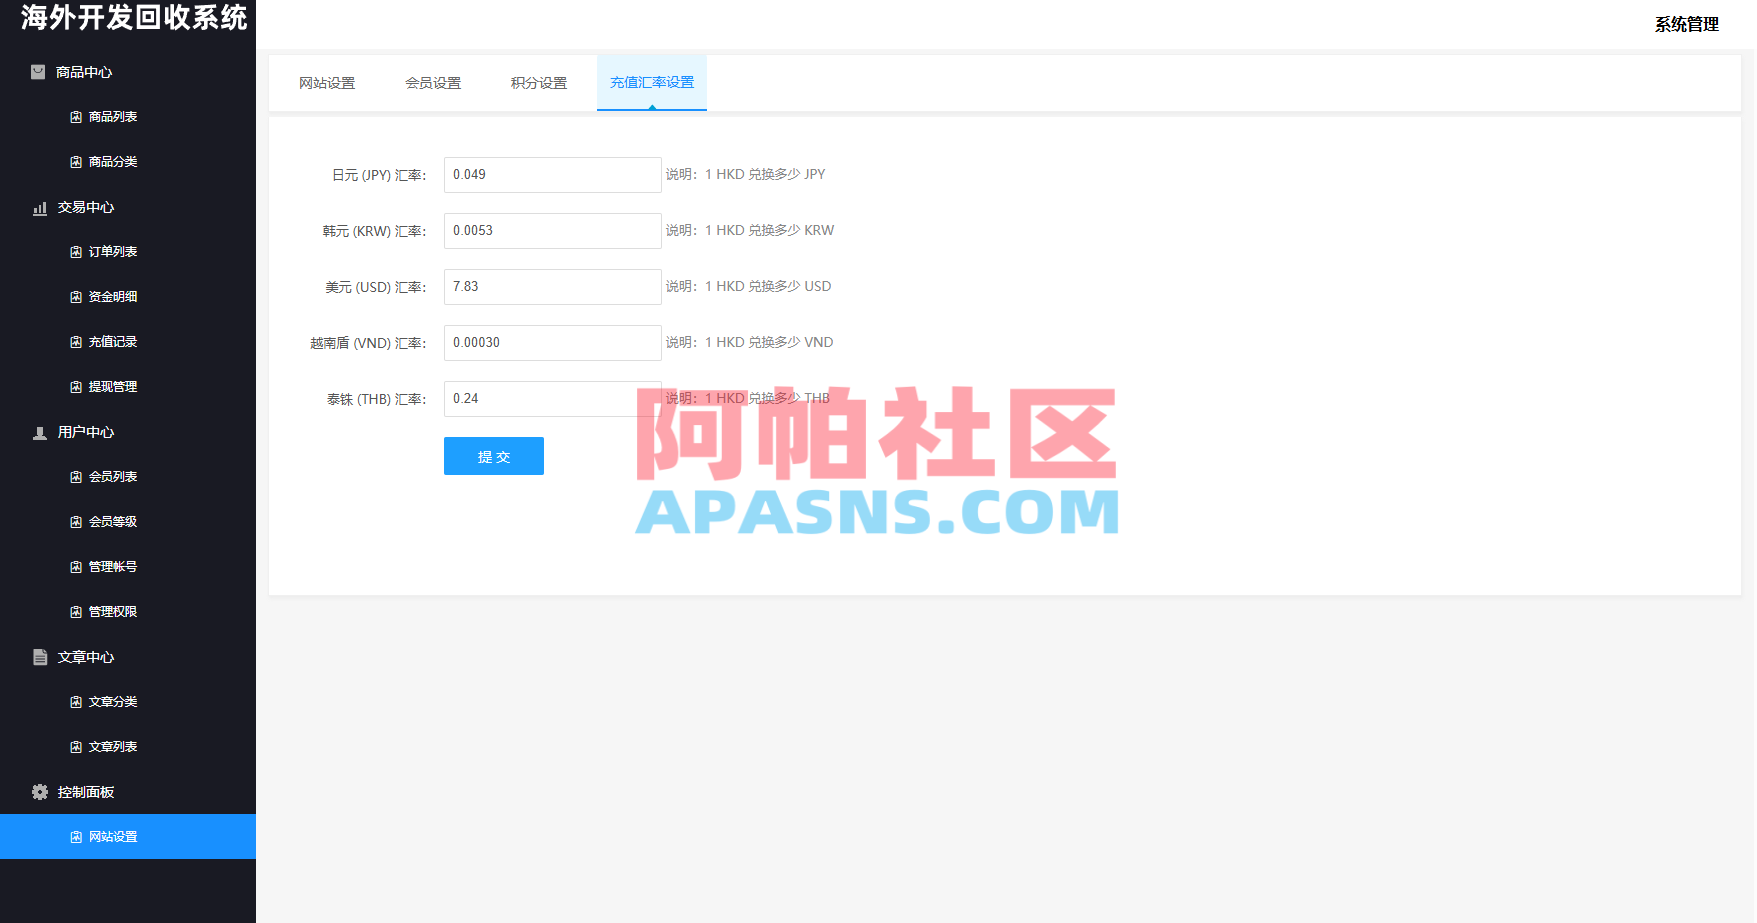Click the text 1 HKD 兑换多少 USD
Viewport: 1757px width, 923px height.
pos(768,286)
